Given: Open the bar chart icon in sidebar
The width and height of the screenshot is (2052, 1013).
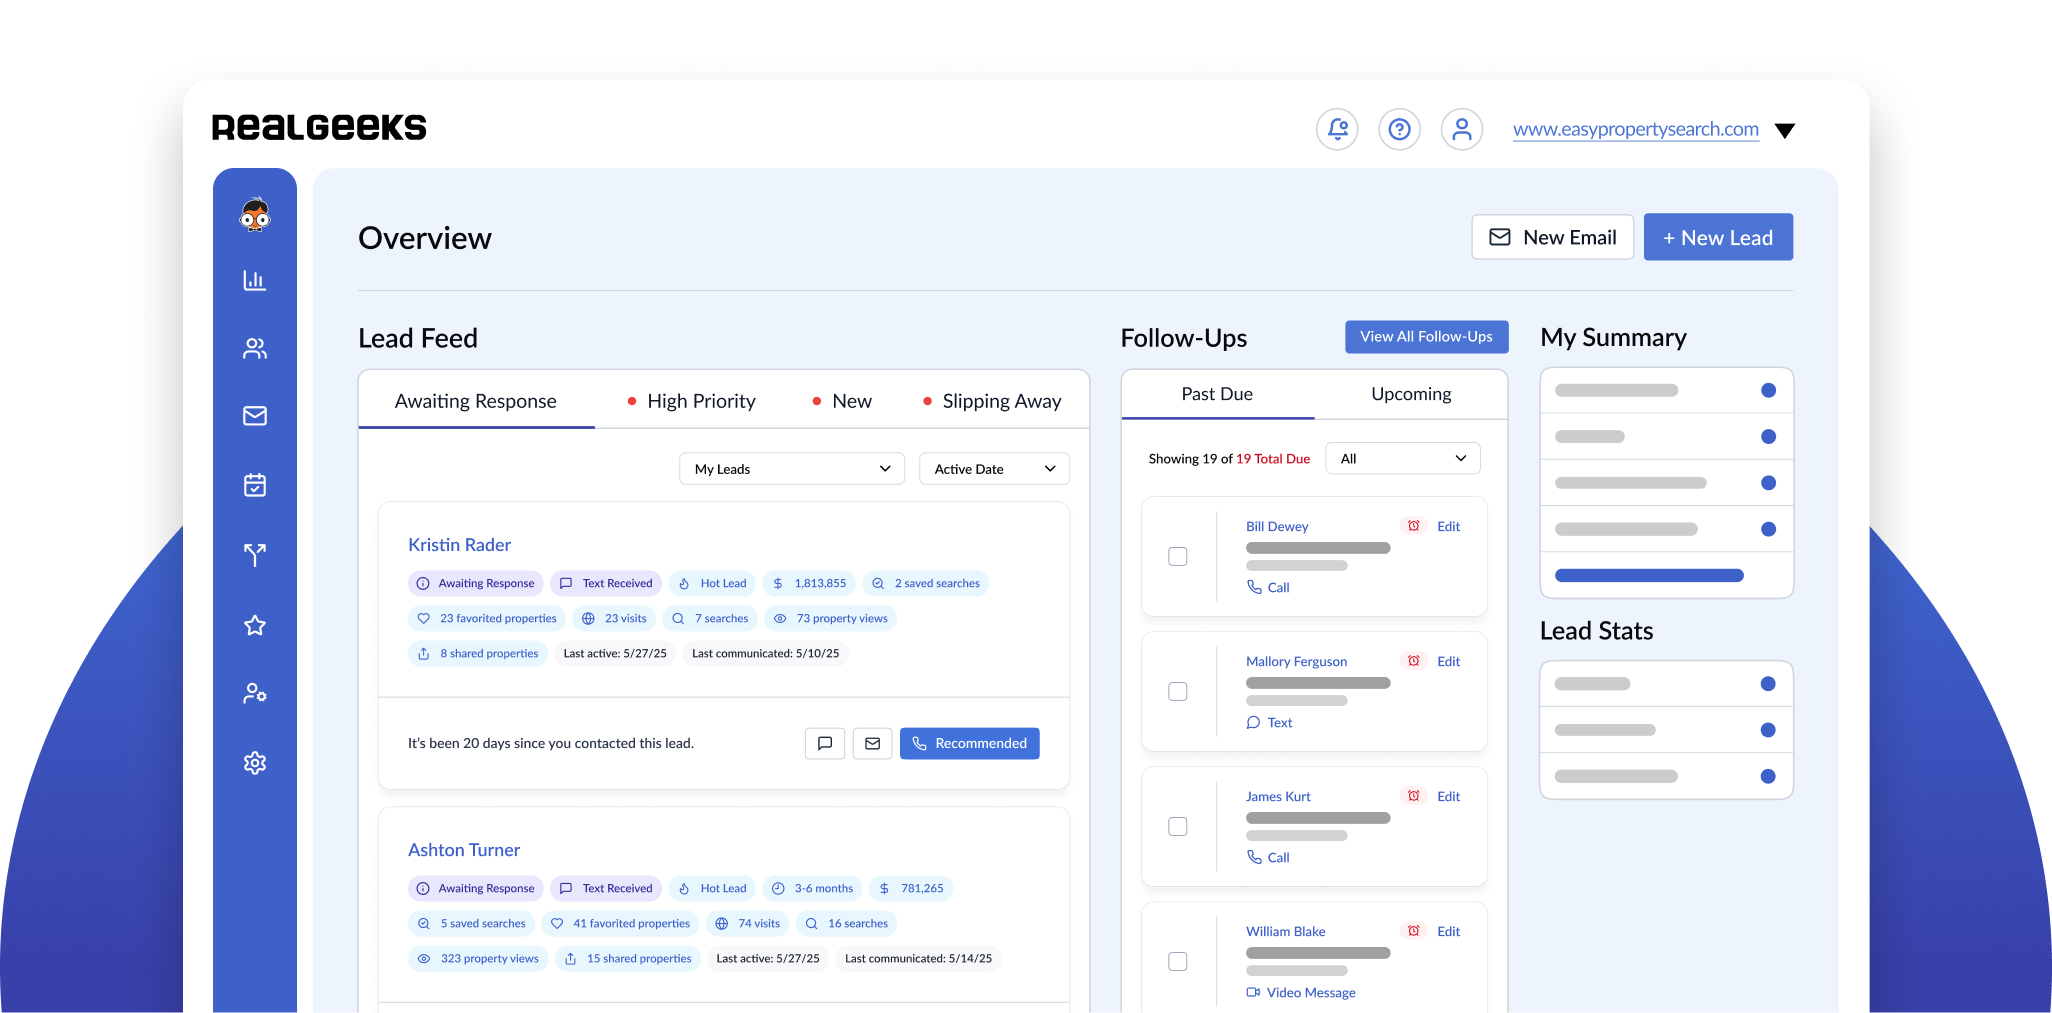Looking at the screenshot, I should 255,280.
